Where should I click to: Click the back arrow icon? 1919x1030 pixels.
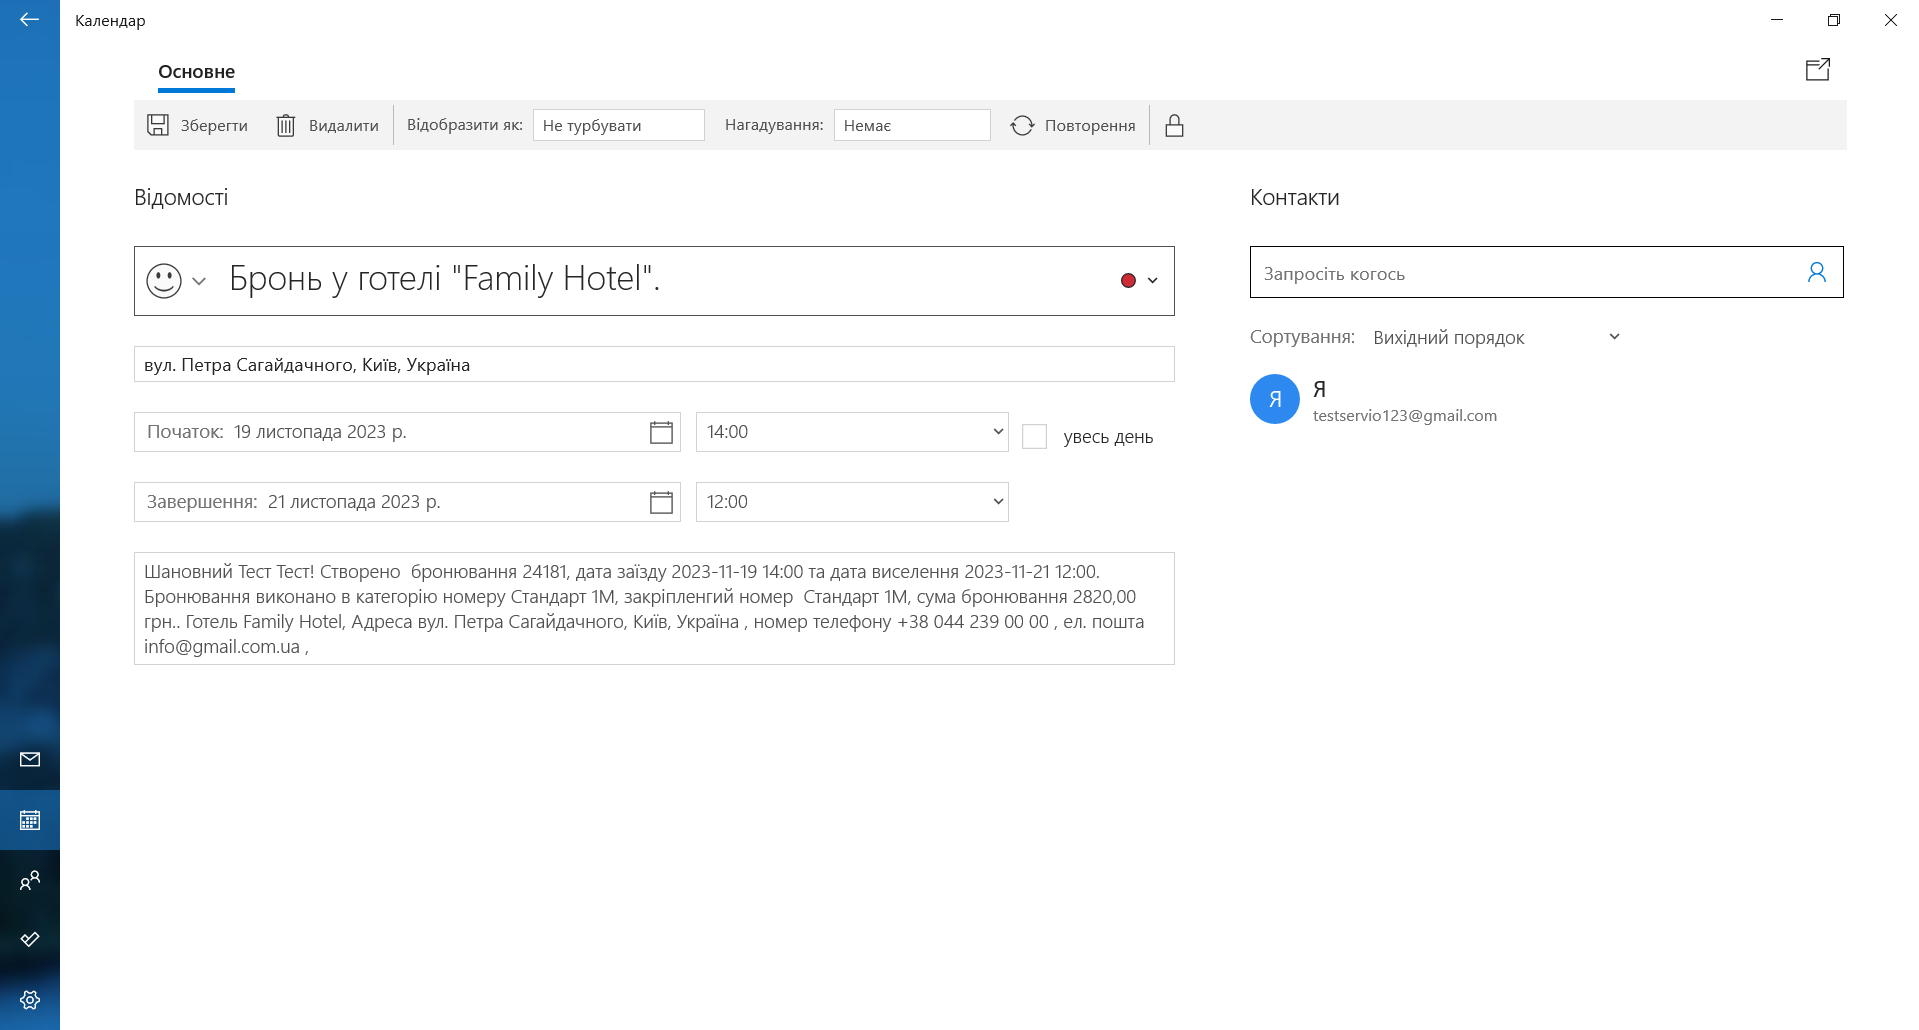(29, 20)
